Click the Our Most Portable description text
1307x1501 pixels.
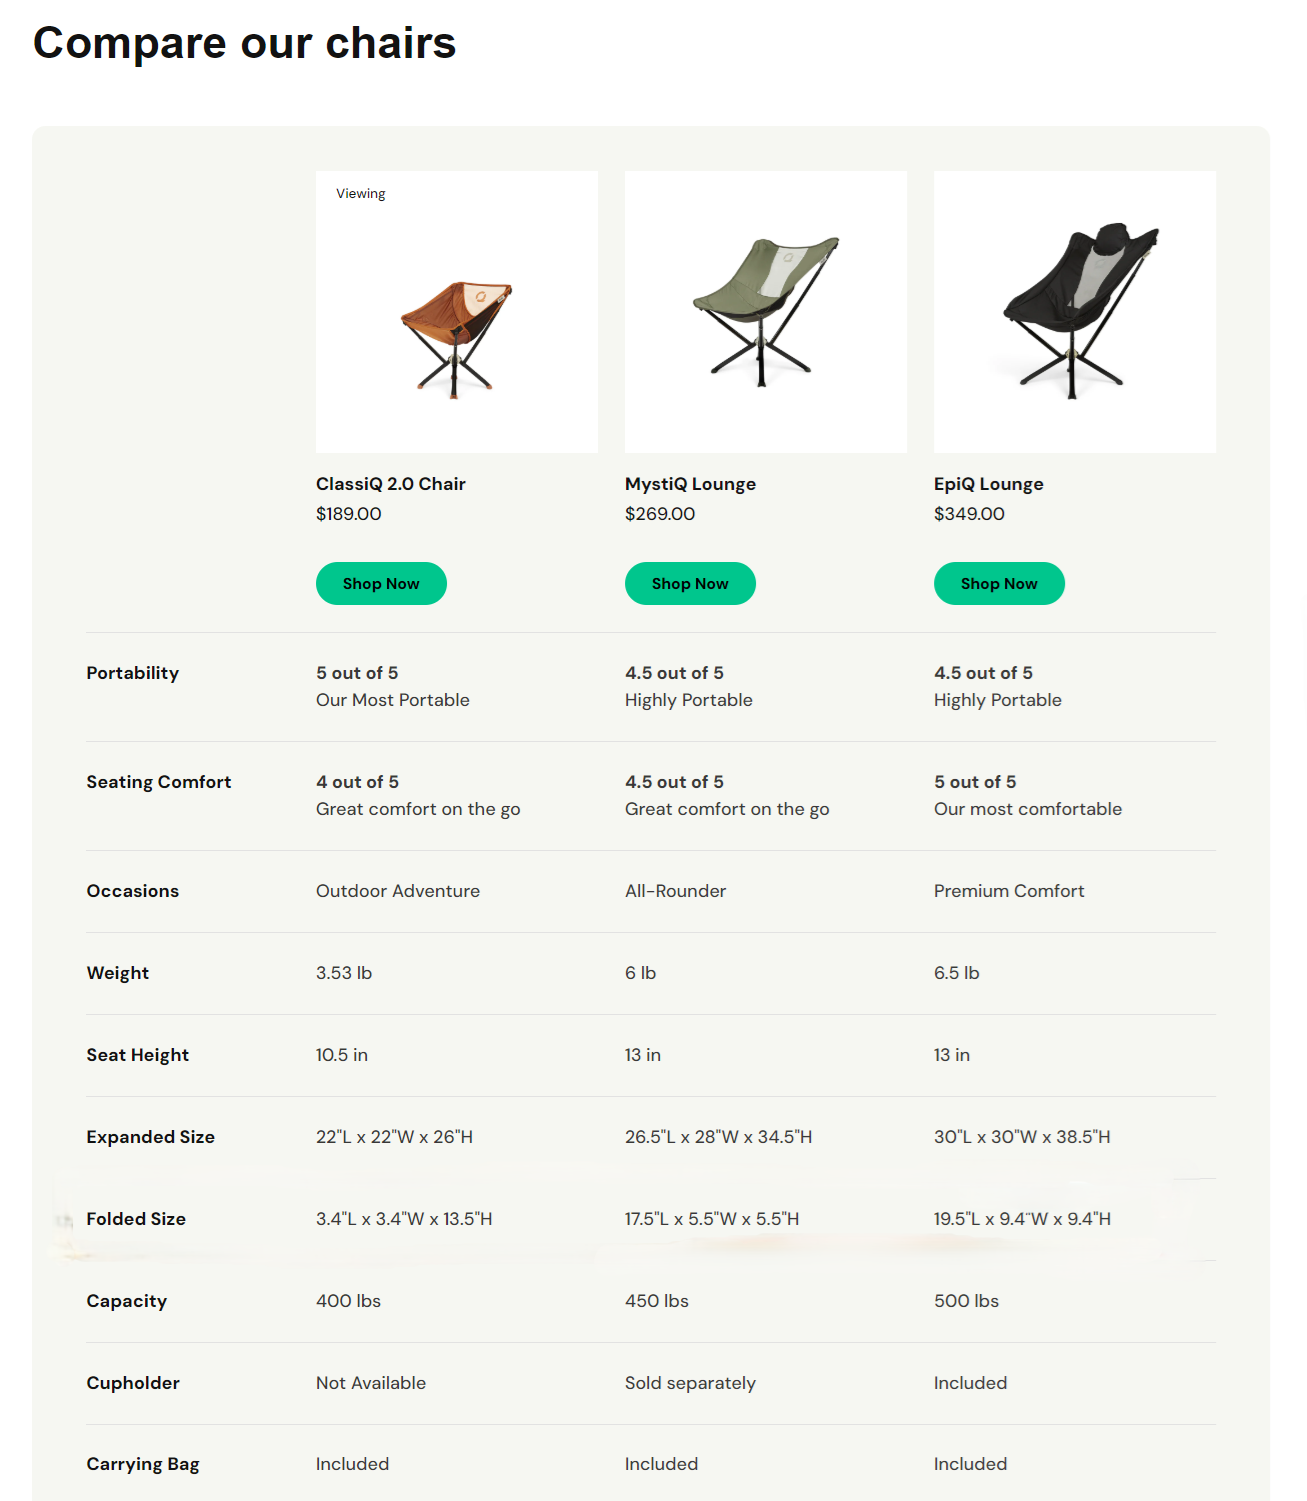[392, 700]
